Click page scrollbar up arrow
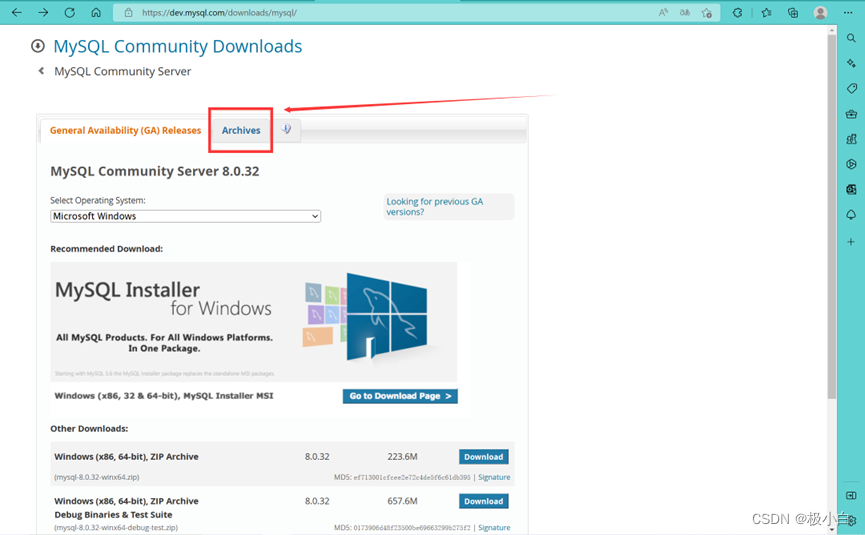The image size is (865, 535). tap(832, 30)
